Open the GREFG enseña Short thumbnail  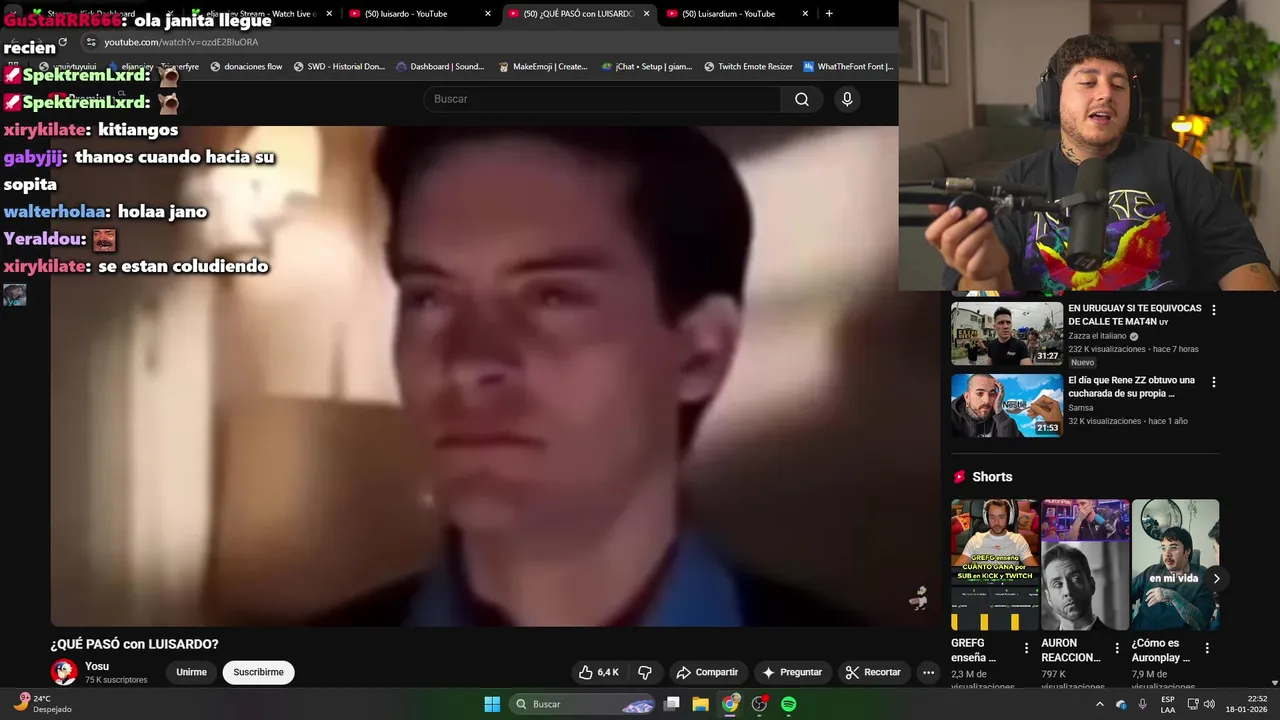[995, 565]
